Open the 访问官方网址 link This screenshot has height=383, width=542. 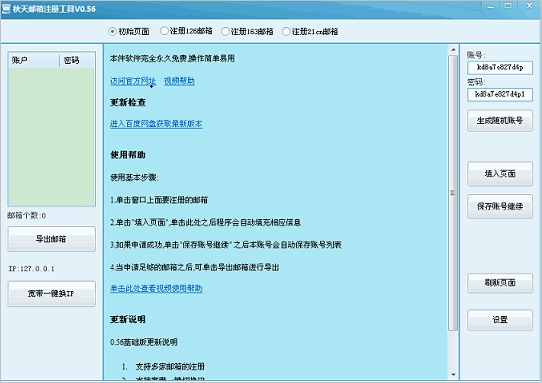point(133,81)
